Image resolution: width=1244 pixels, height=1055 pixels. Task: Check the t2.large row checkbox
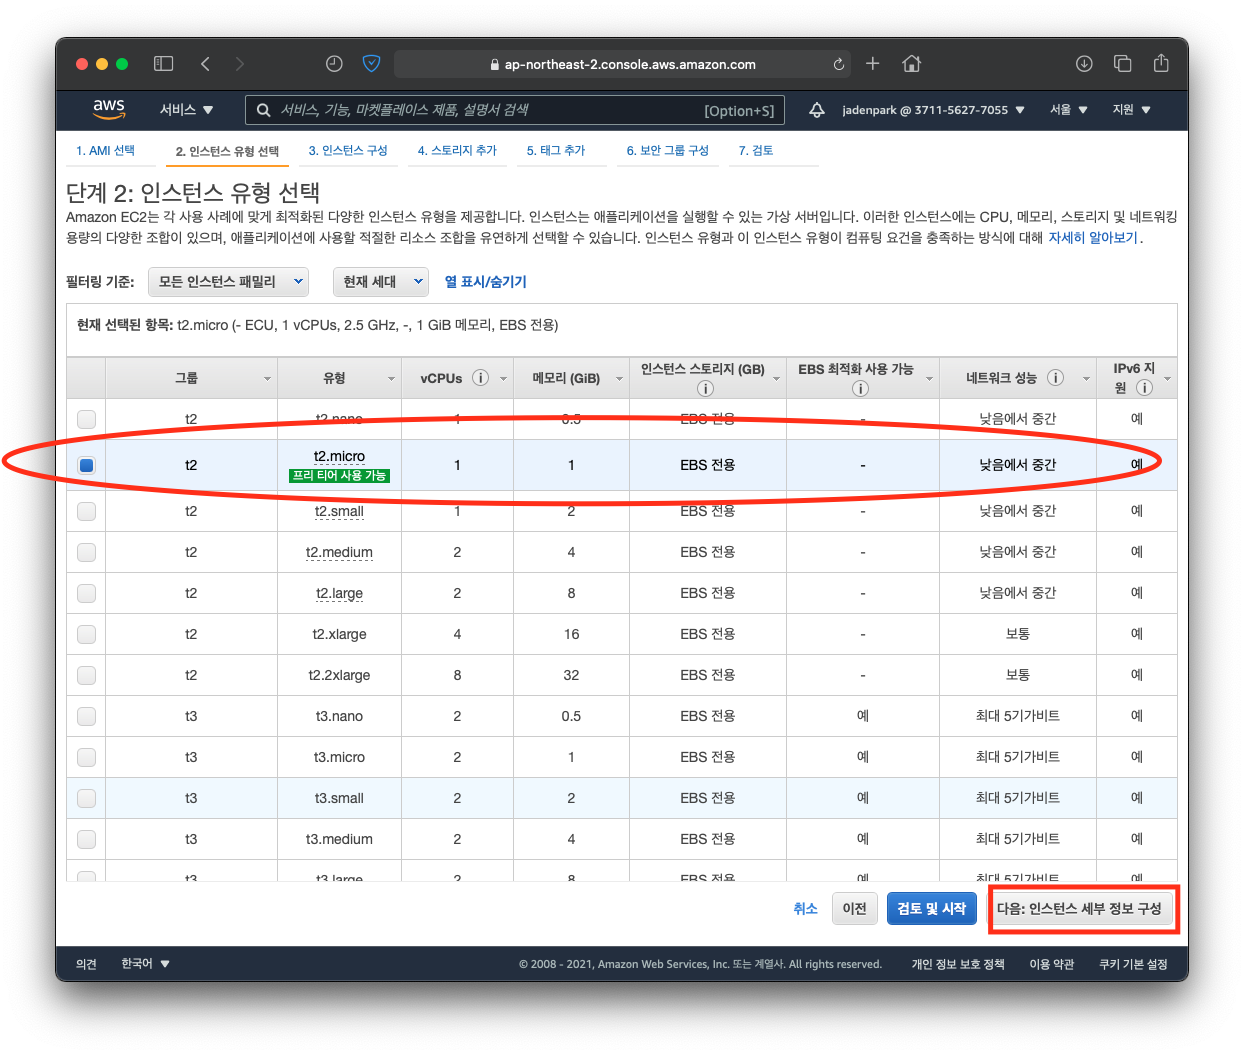pyautogui.click(x=87, y=593)
